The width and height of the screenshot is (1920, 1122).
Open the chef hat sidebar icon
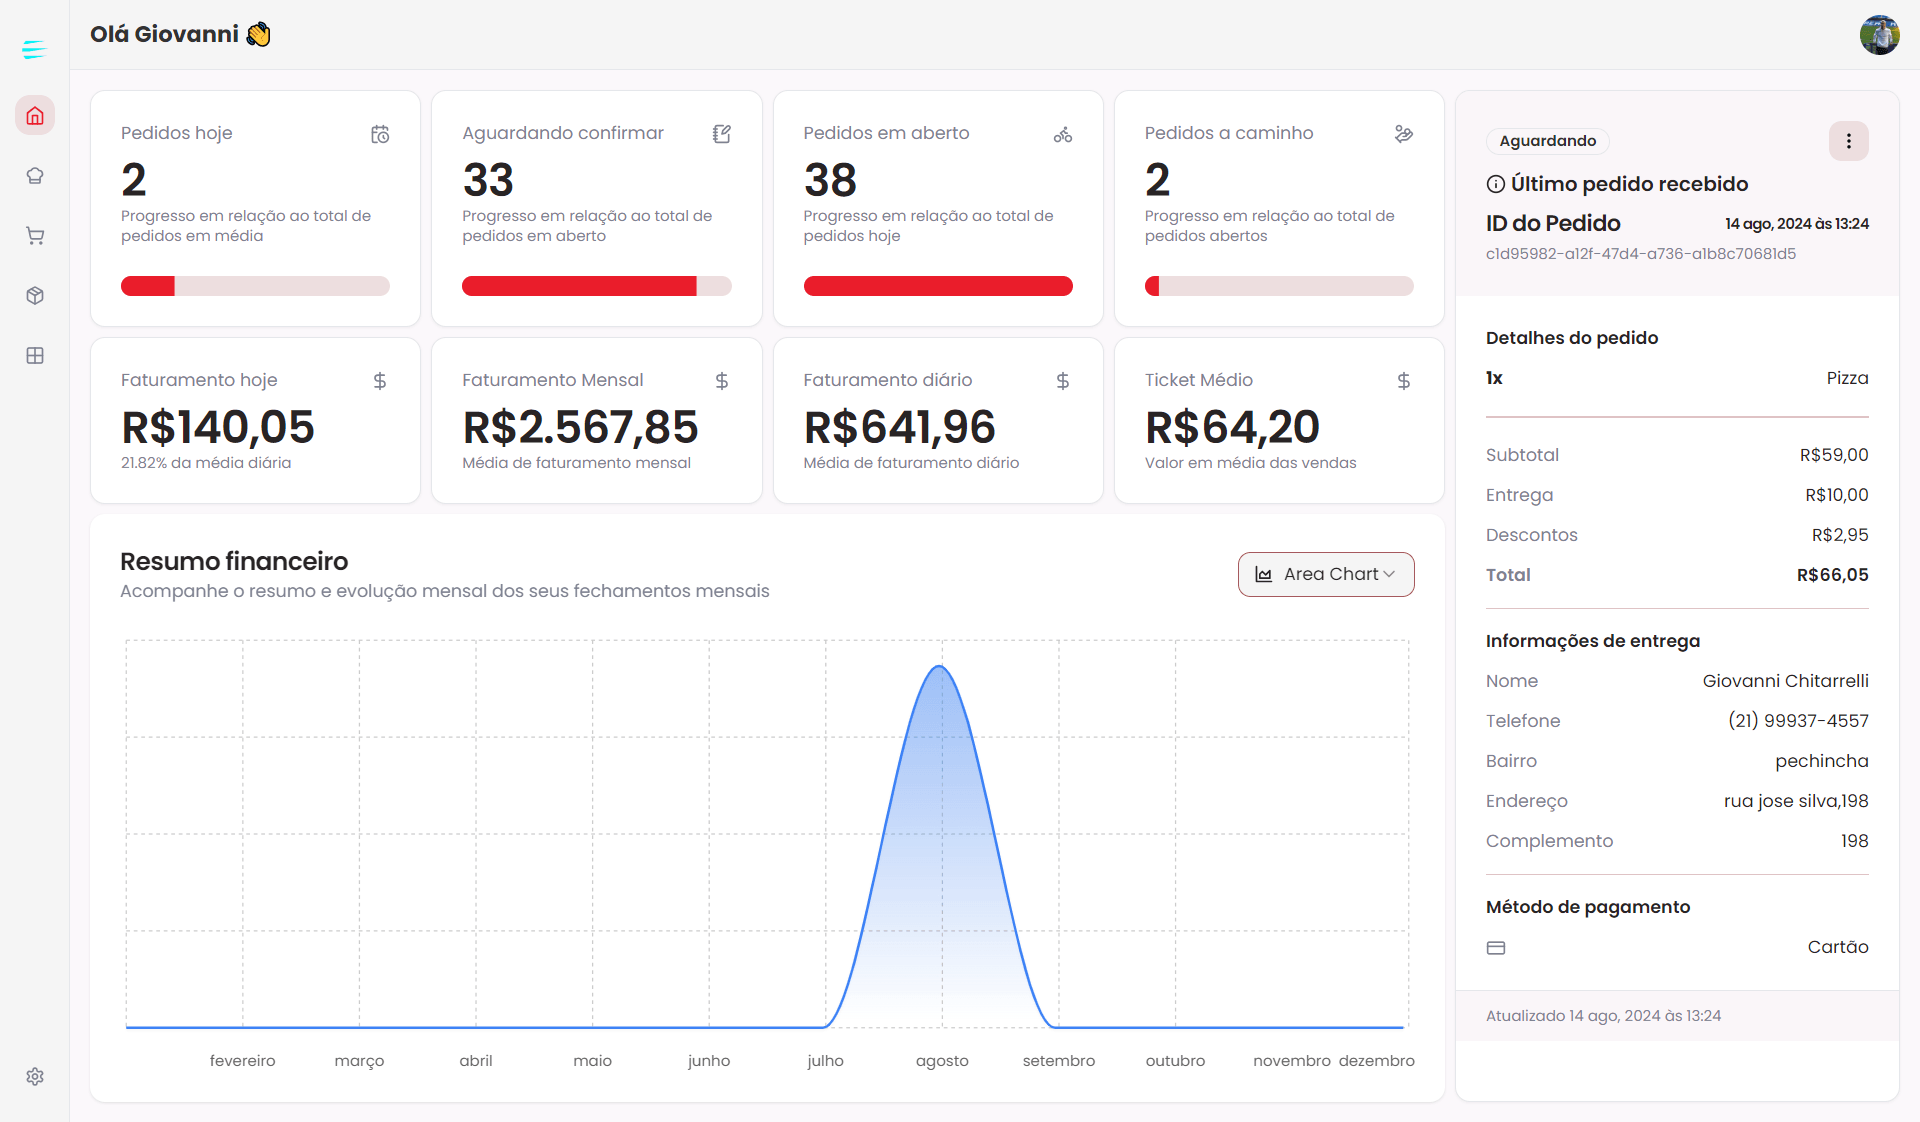(35, 176)
